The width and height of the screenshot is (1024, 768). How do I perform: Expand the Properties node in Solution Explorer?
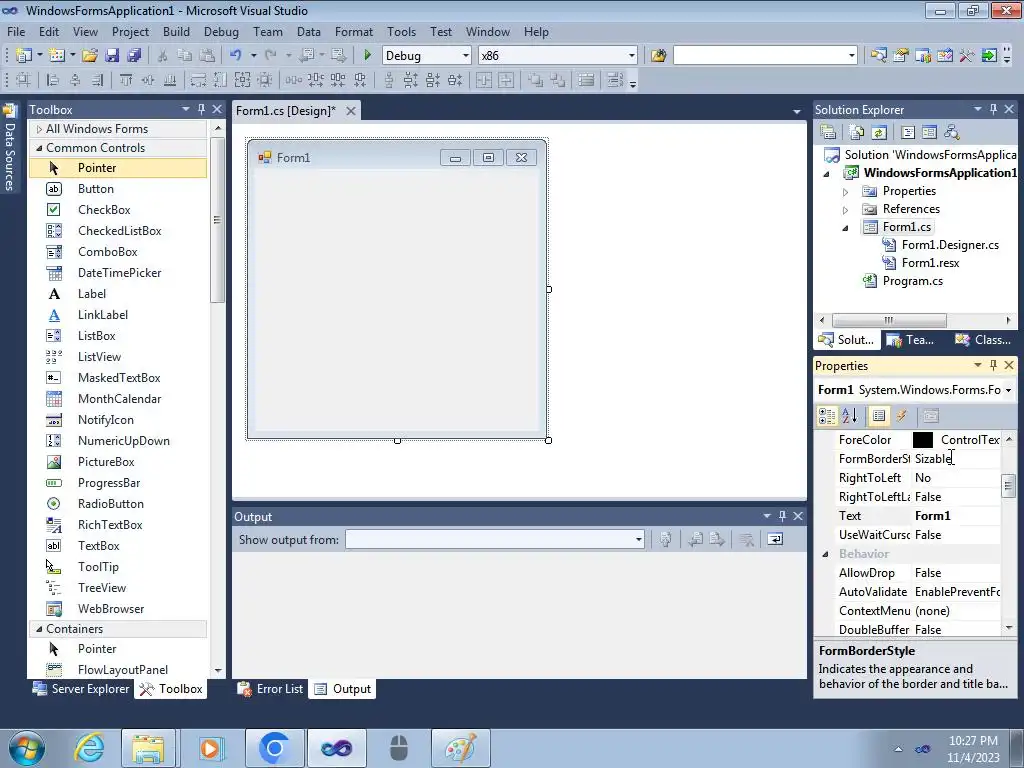pos(846,192)
